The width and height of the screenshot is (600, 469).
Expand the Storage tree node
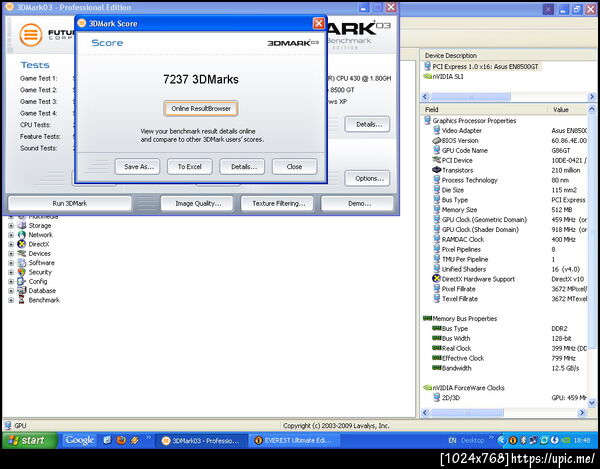coord(11,226)
